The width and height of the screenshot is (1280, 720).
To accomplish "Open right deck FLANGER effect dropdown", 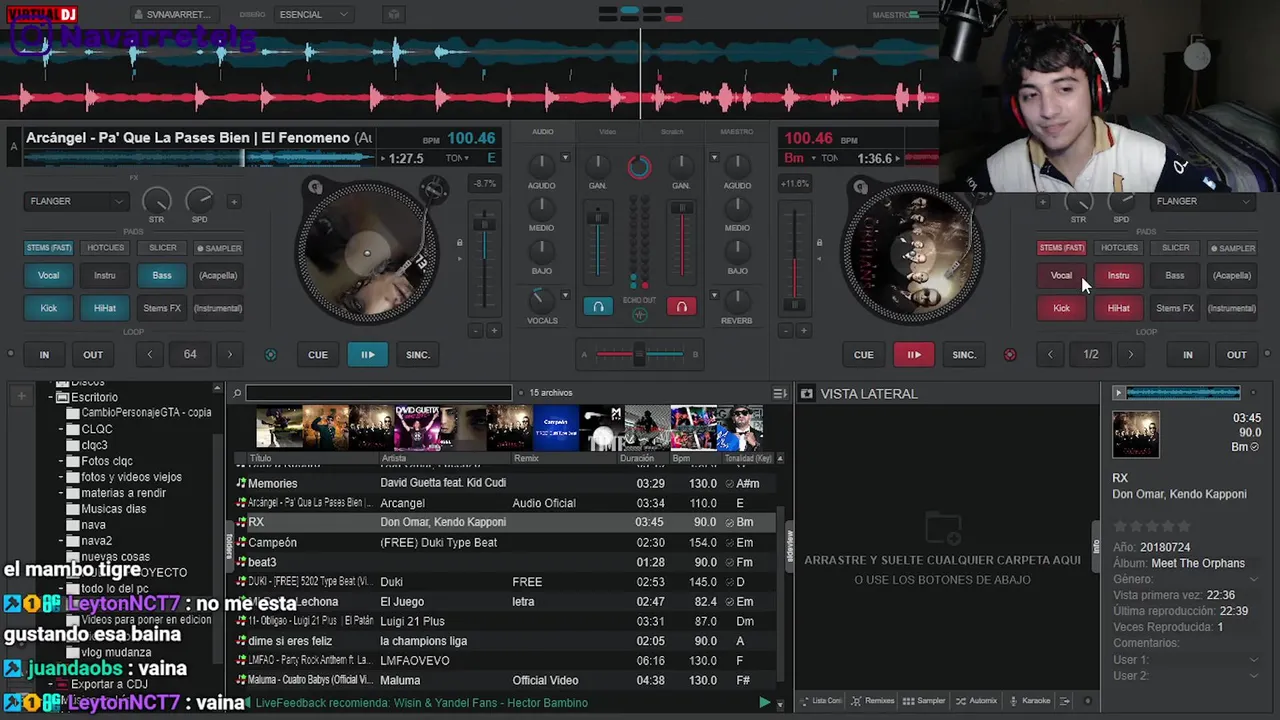I will tap(1202, 201).
